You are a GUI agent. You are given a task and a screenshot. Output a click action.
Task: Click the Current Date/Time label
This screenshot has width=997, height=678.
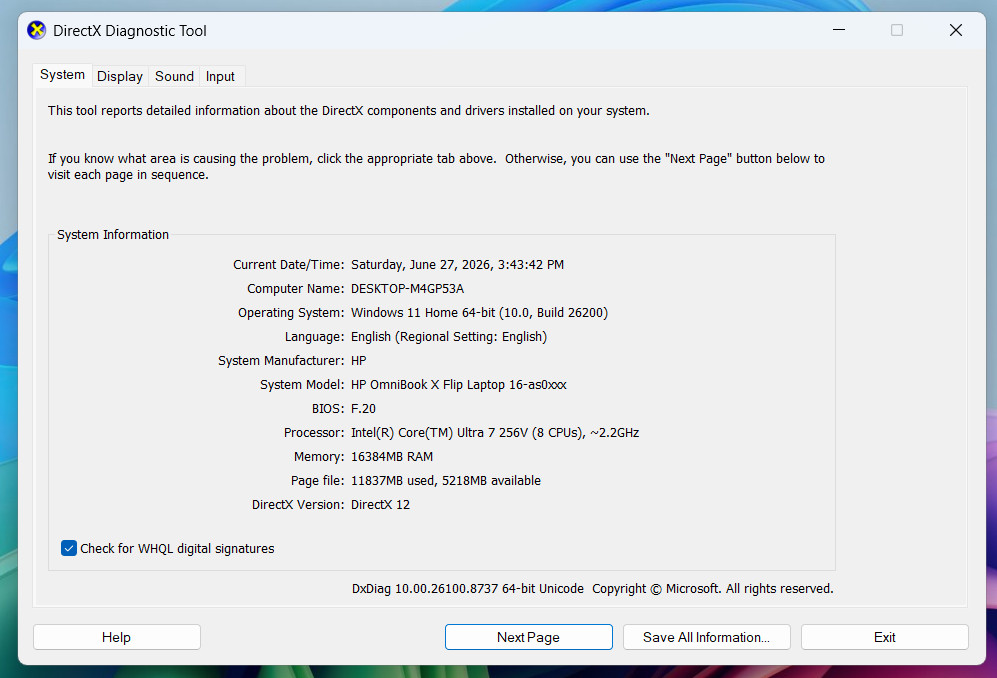pos(289,265)
